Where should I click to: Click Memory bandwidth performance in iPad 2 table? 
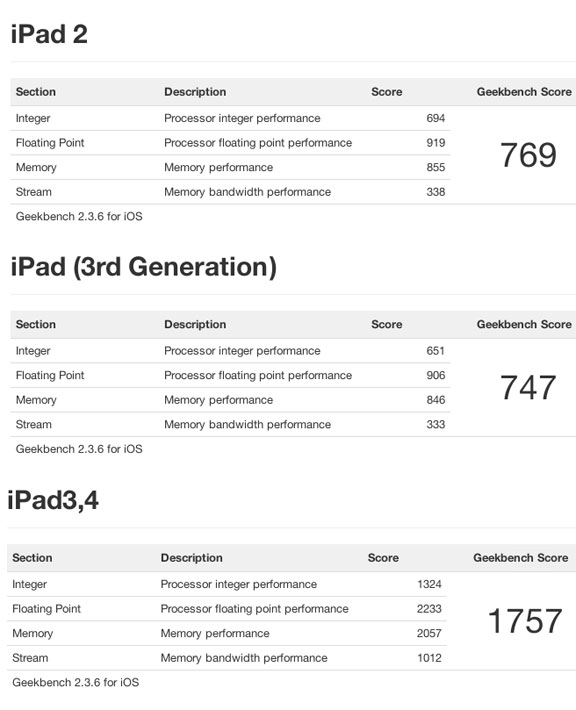247,192
